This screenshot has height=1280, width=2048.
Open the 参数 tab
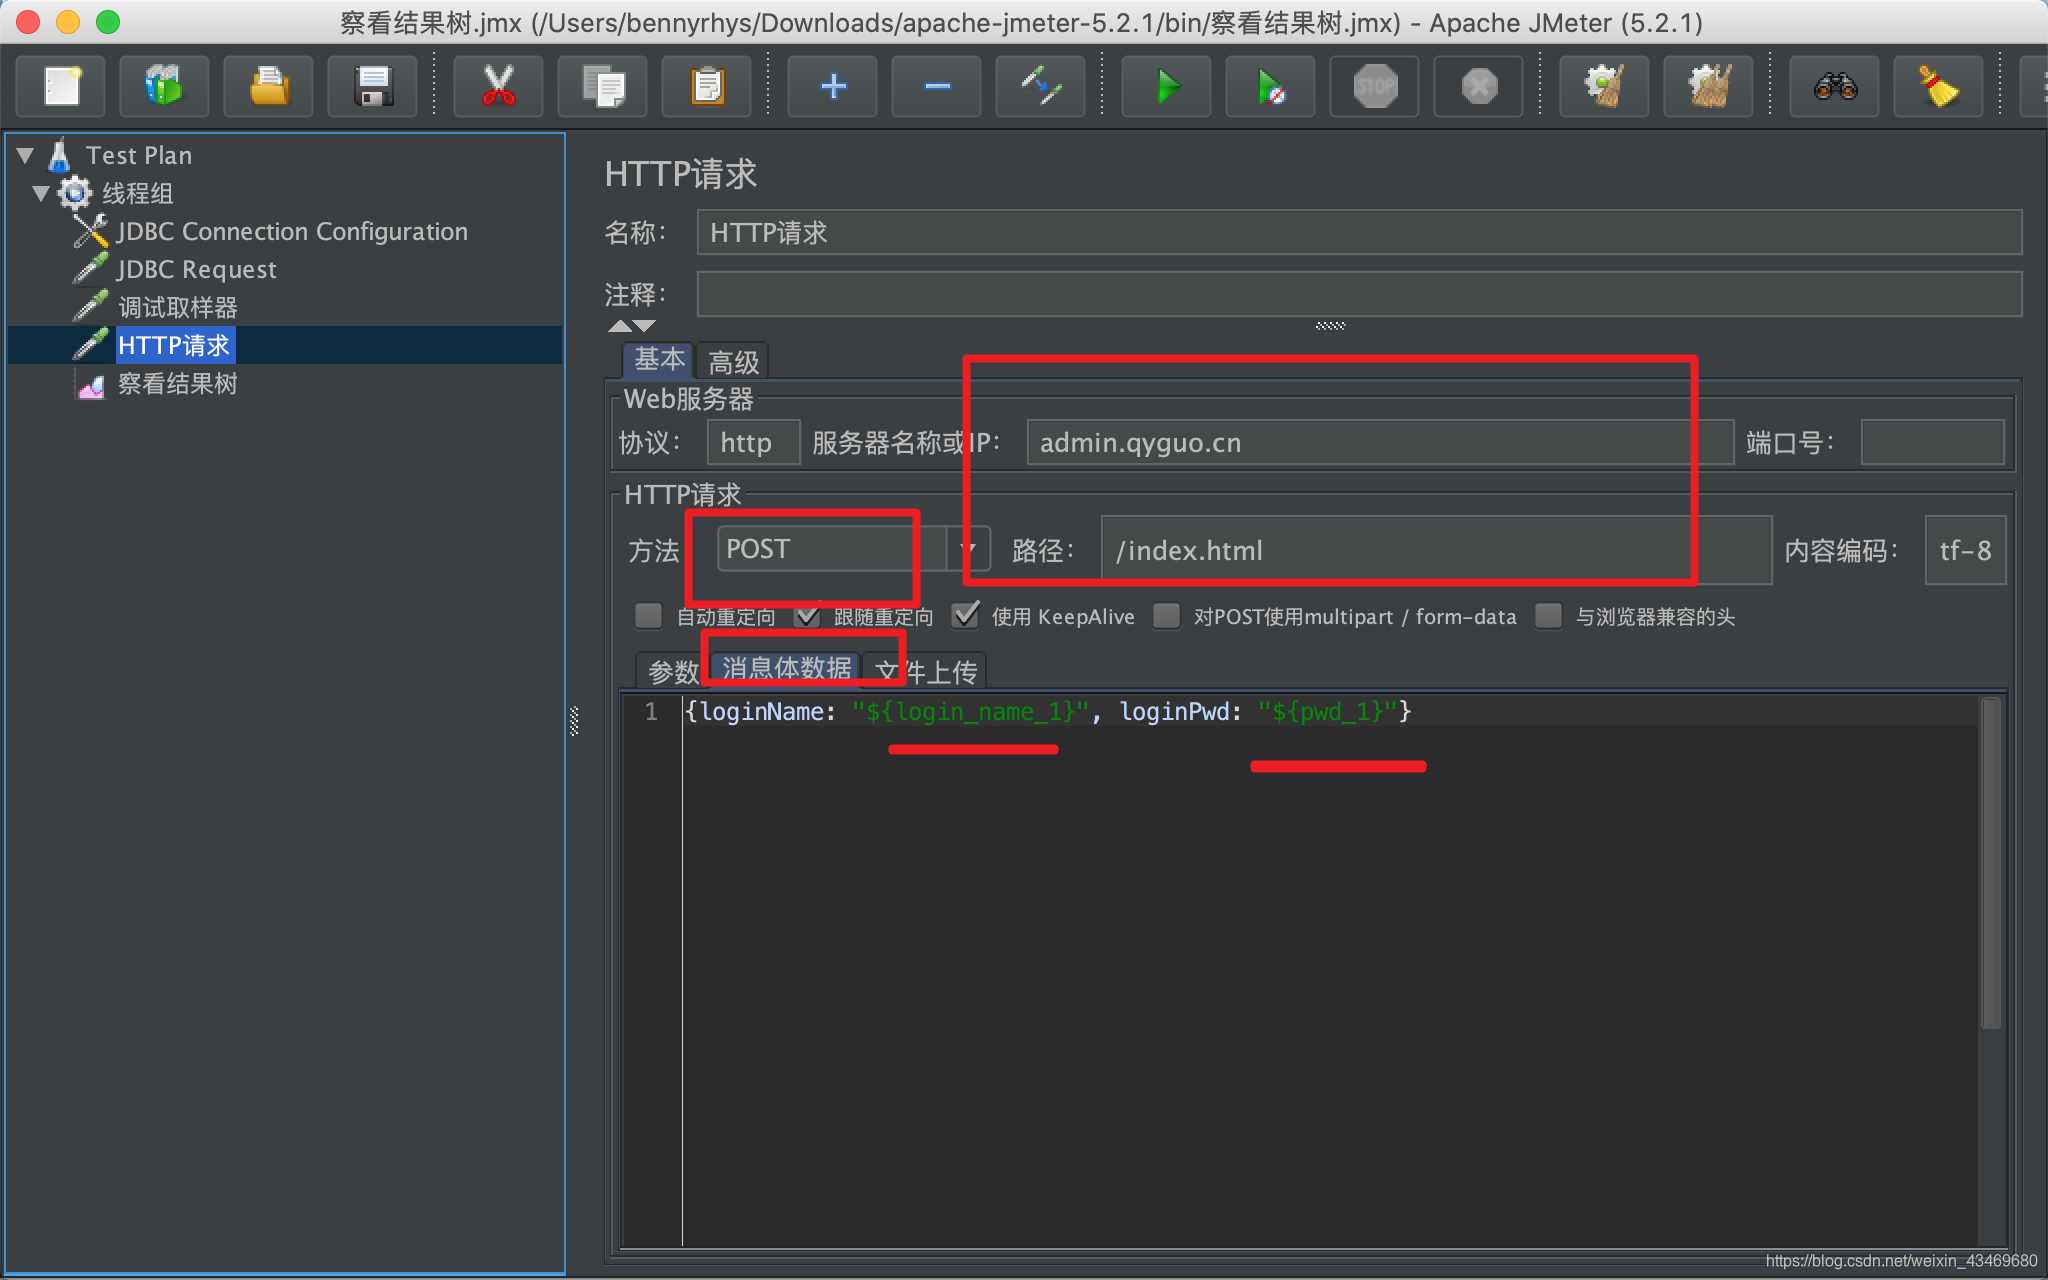673,671
